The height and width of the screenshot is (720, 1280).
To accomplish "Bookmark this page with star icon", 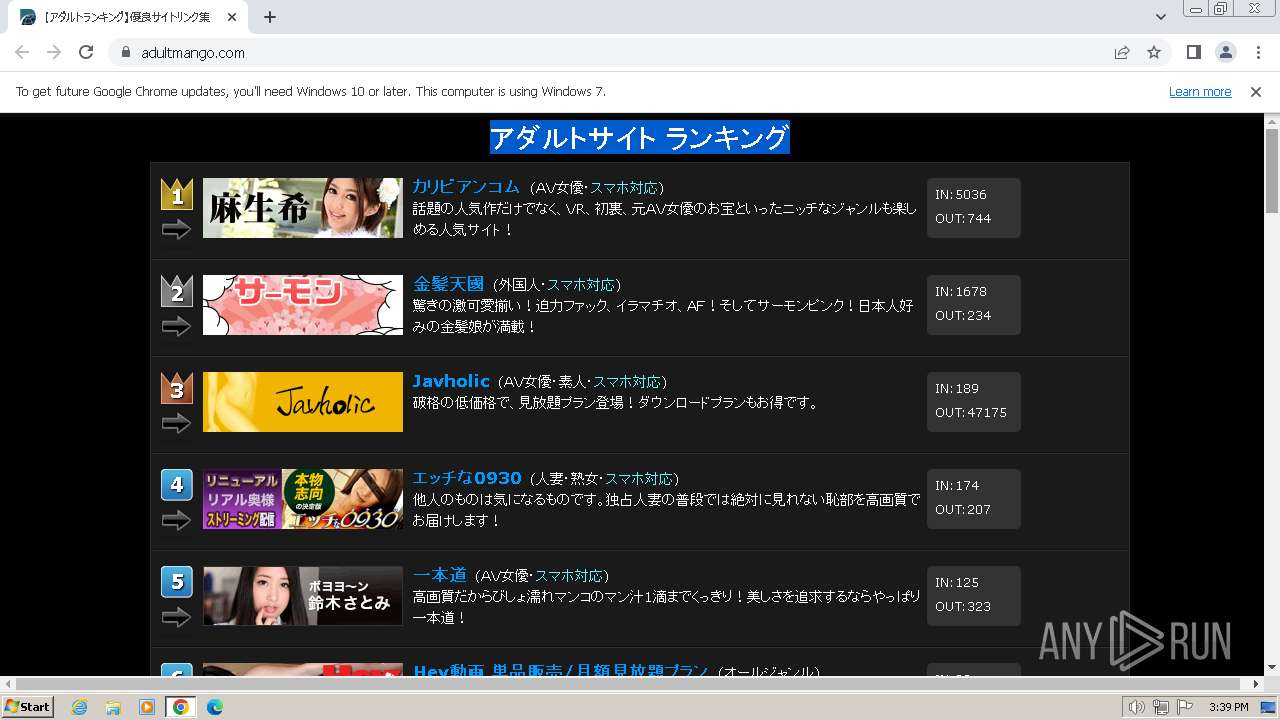I will point(1154,53).
